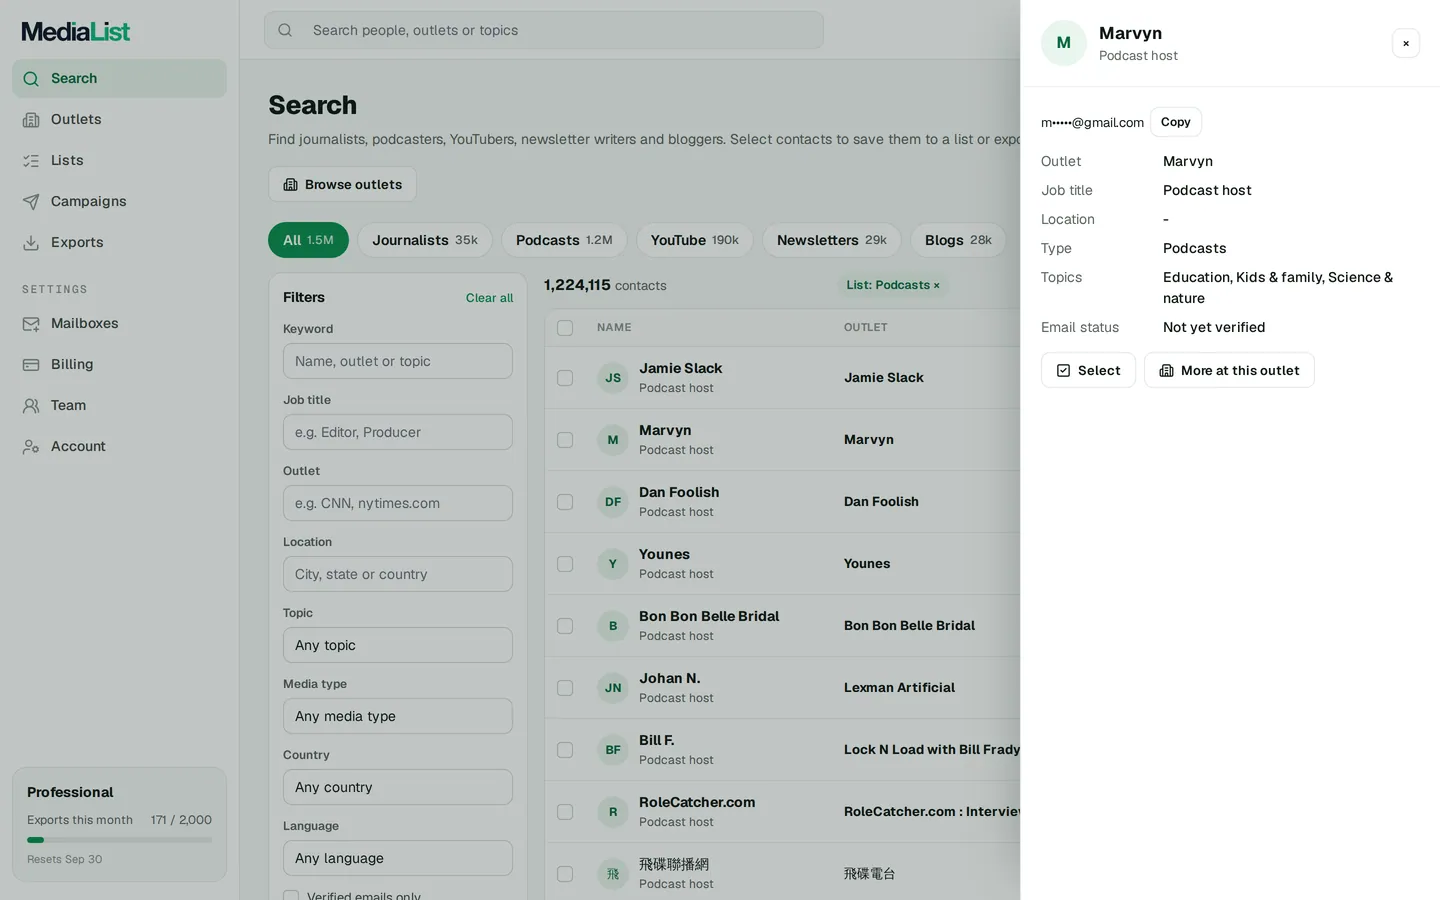The width and height of the screenshot is (1440, 900).
Task: Open Team settings
Action: point(119,405)
